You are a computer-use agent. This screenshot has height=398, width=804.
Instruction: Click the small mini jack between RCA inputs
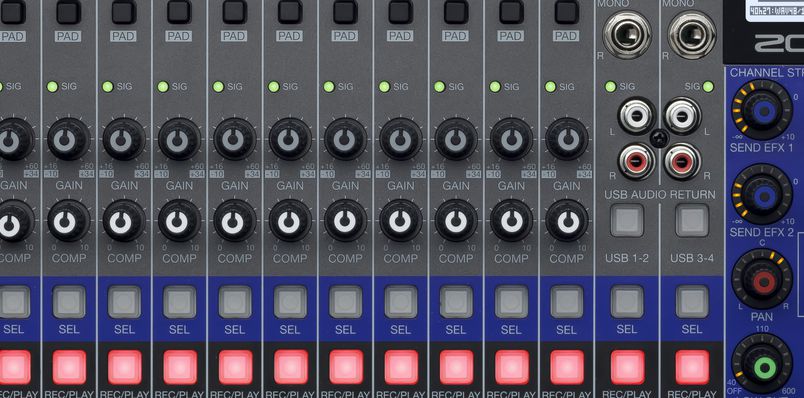coord(659,138)
